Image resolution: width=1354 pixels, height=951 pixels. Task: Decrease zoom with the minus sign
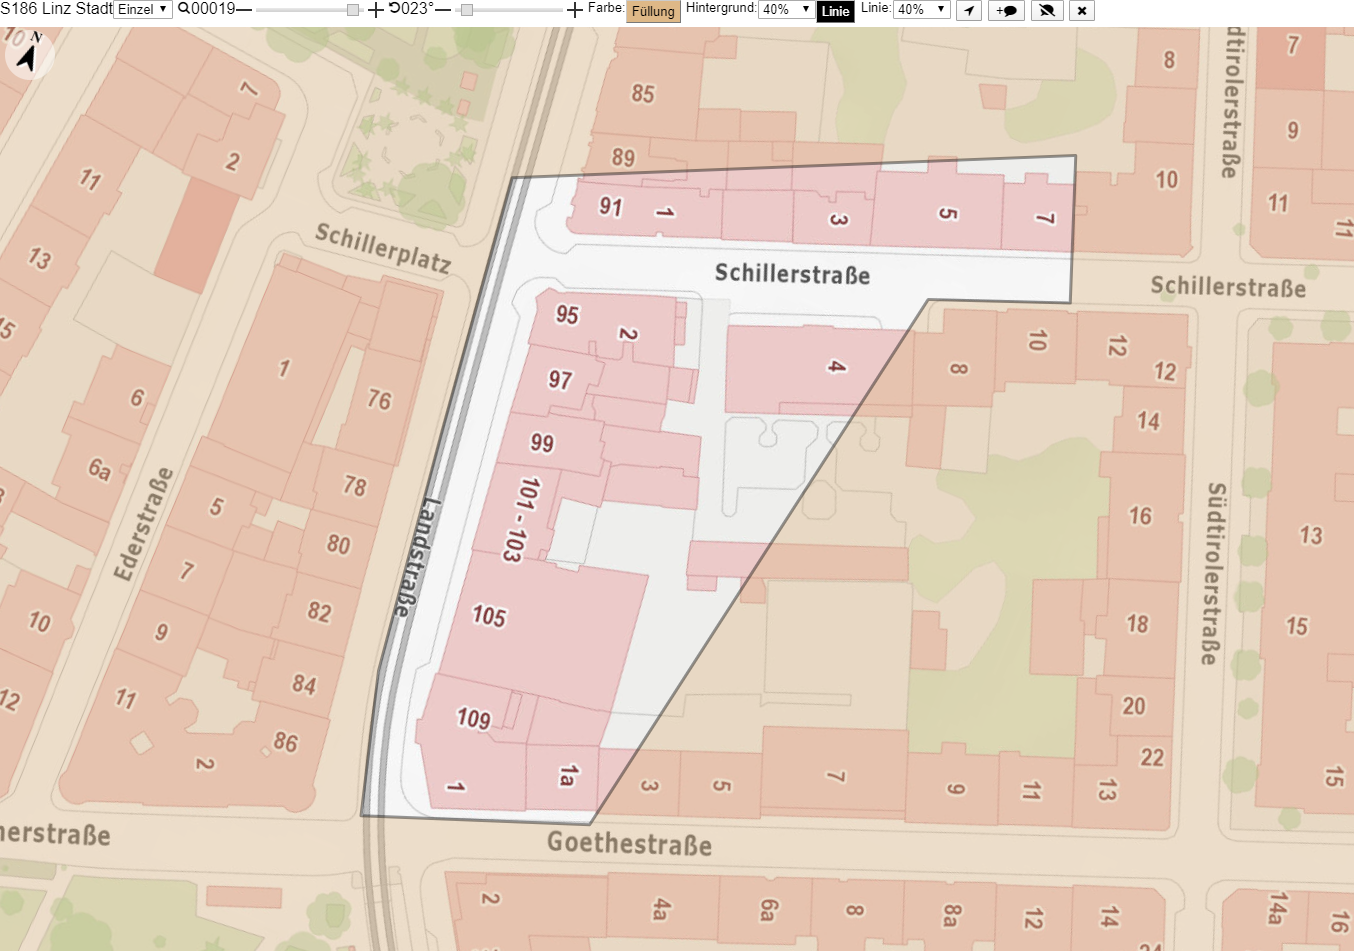(244, 10)
